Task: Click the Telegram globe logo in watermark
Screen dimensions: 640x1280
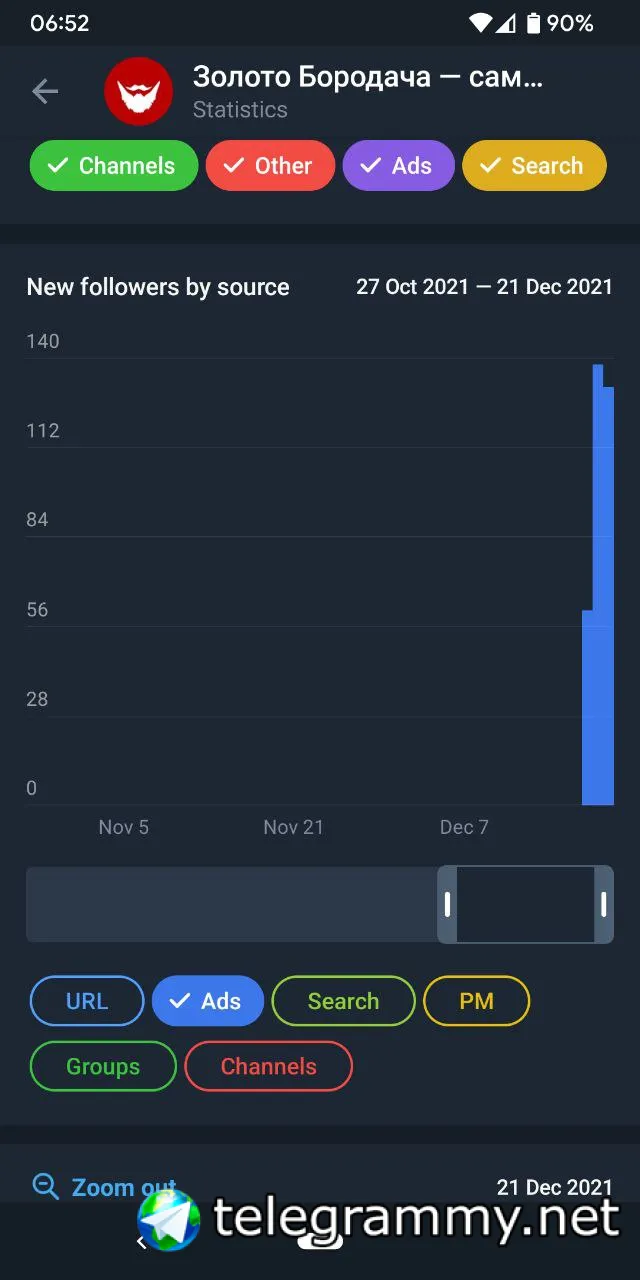Action: coord(168,1220)
